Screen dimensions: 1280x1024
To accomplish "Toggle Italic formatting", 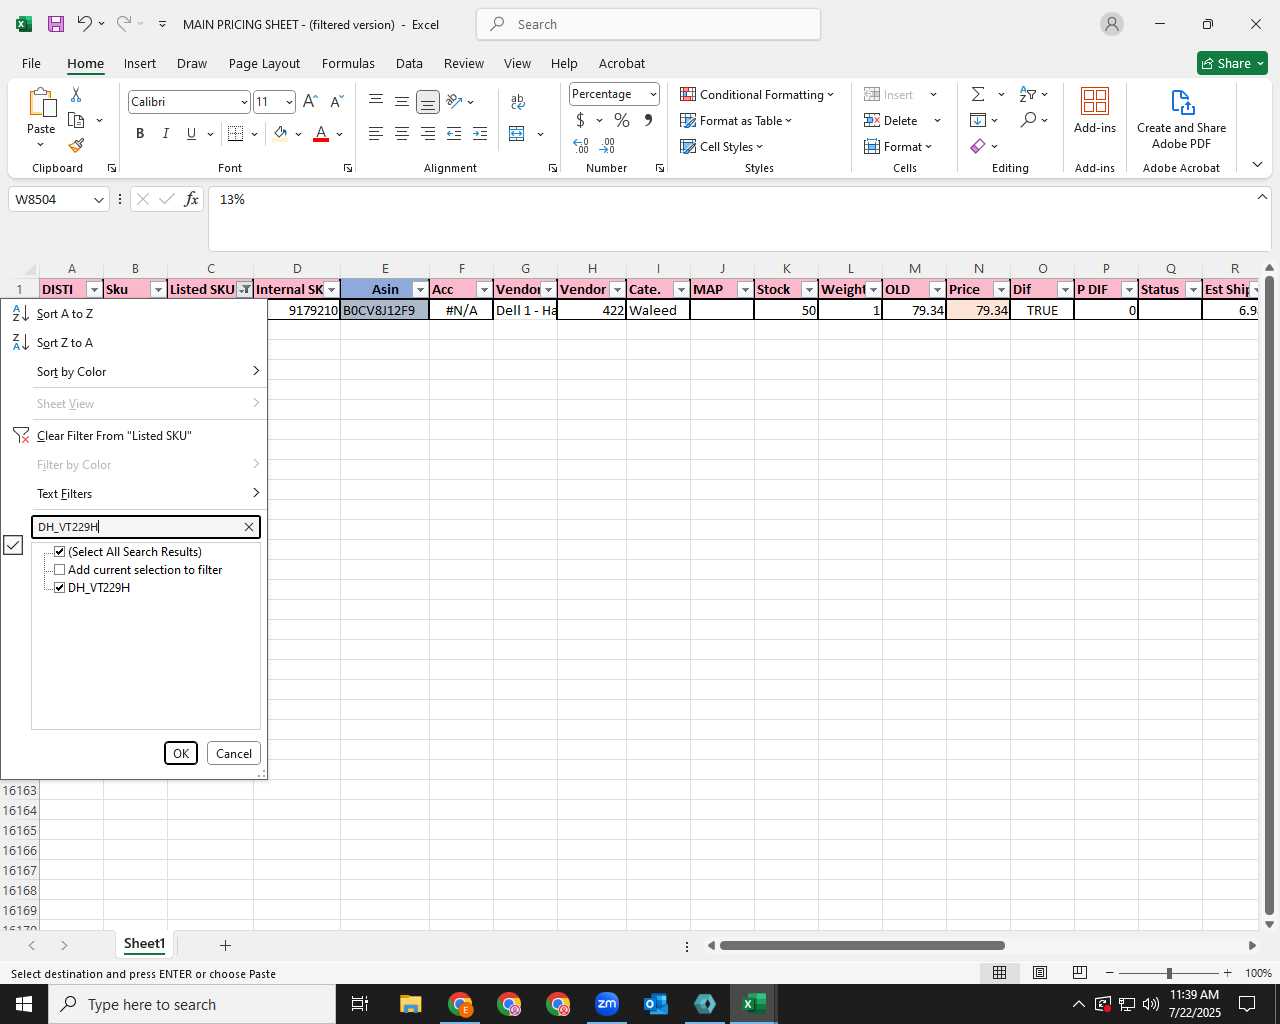I will [x=165, y=133].
